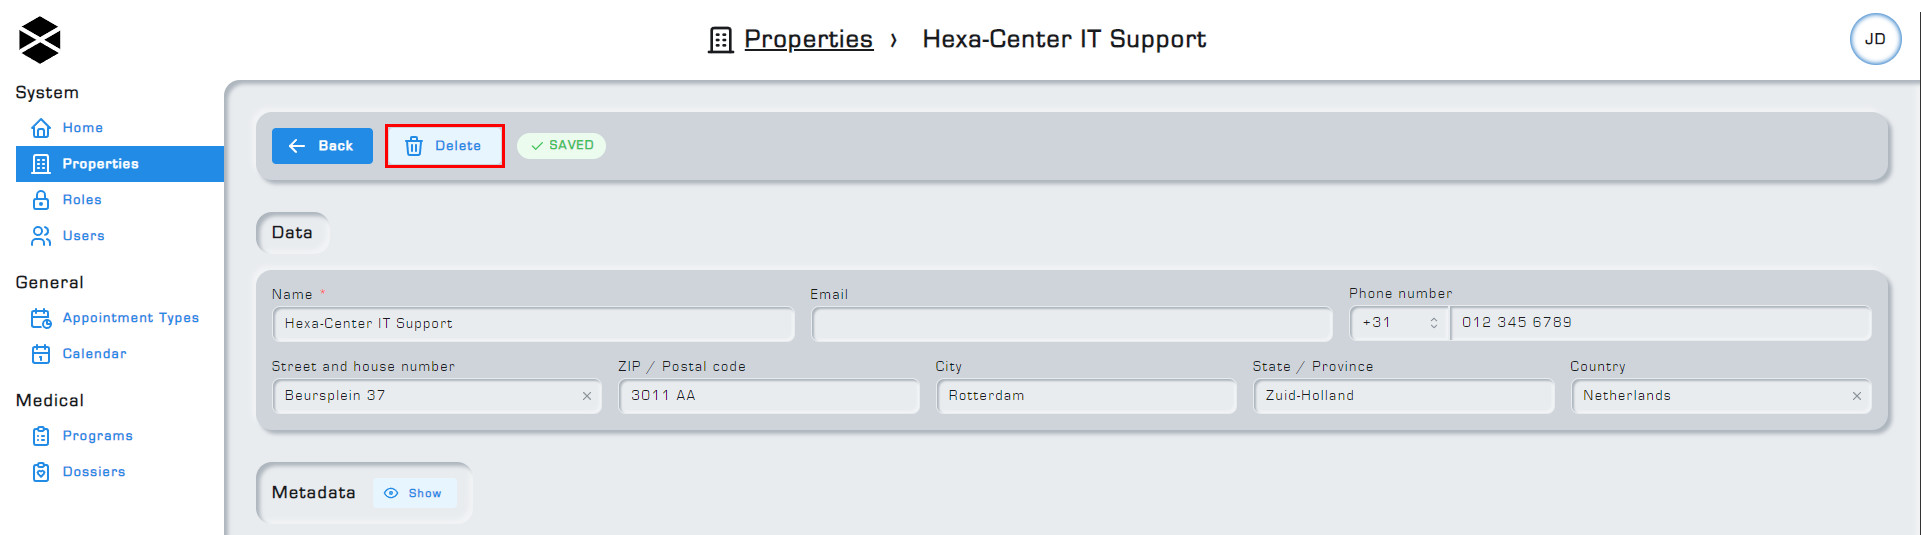The height and width of the screenshot is (535, 1921).
Task: Focus the empty Email input field
Action: click(1072, 324)
